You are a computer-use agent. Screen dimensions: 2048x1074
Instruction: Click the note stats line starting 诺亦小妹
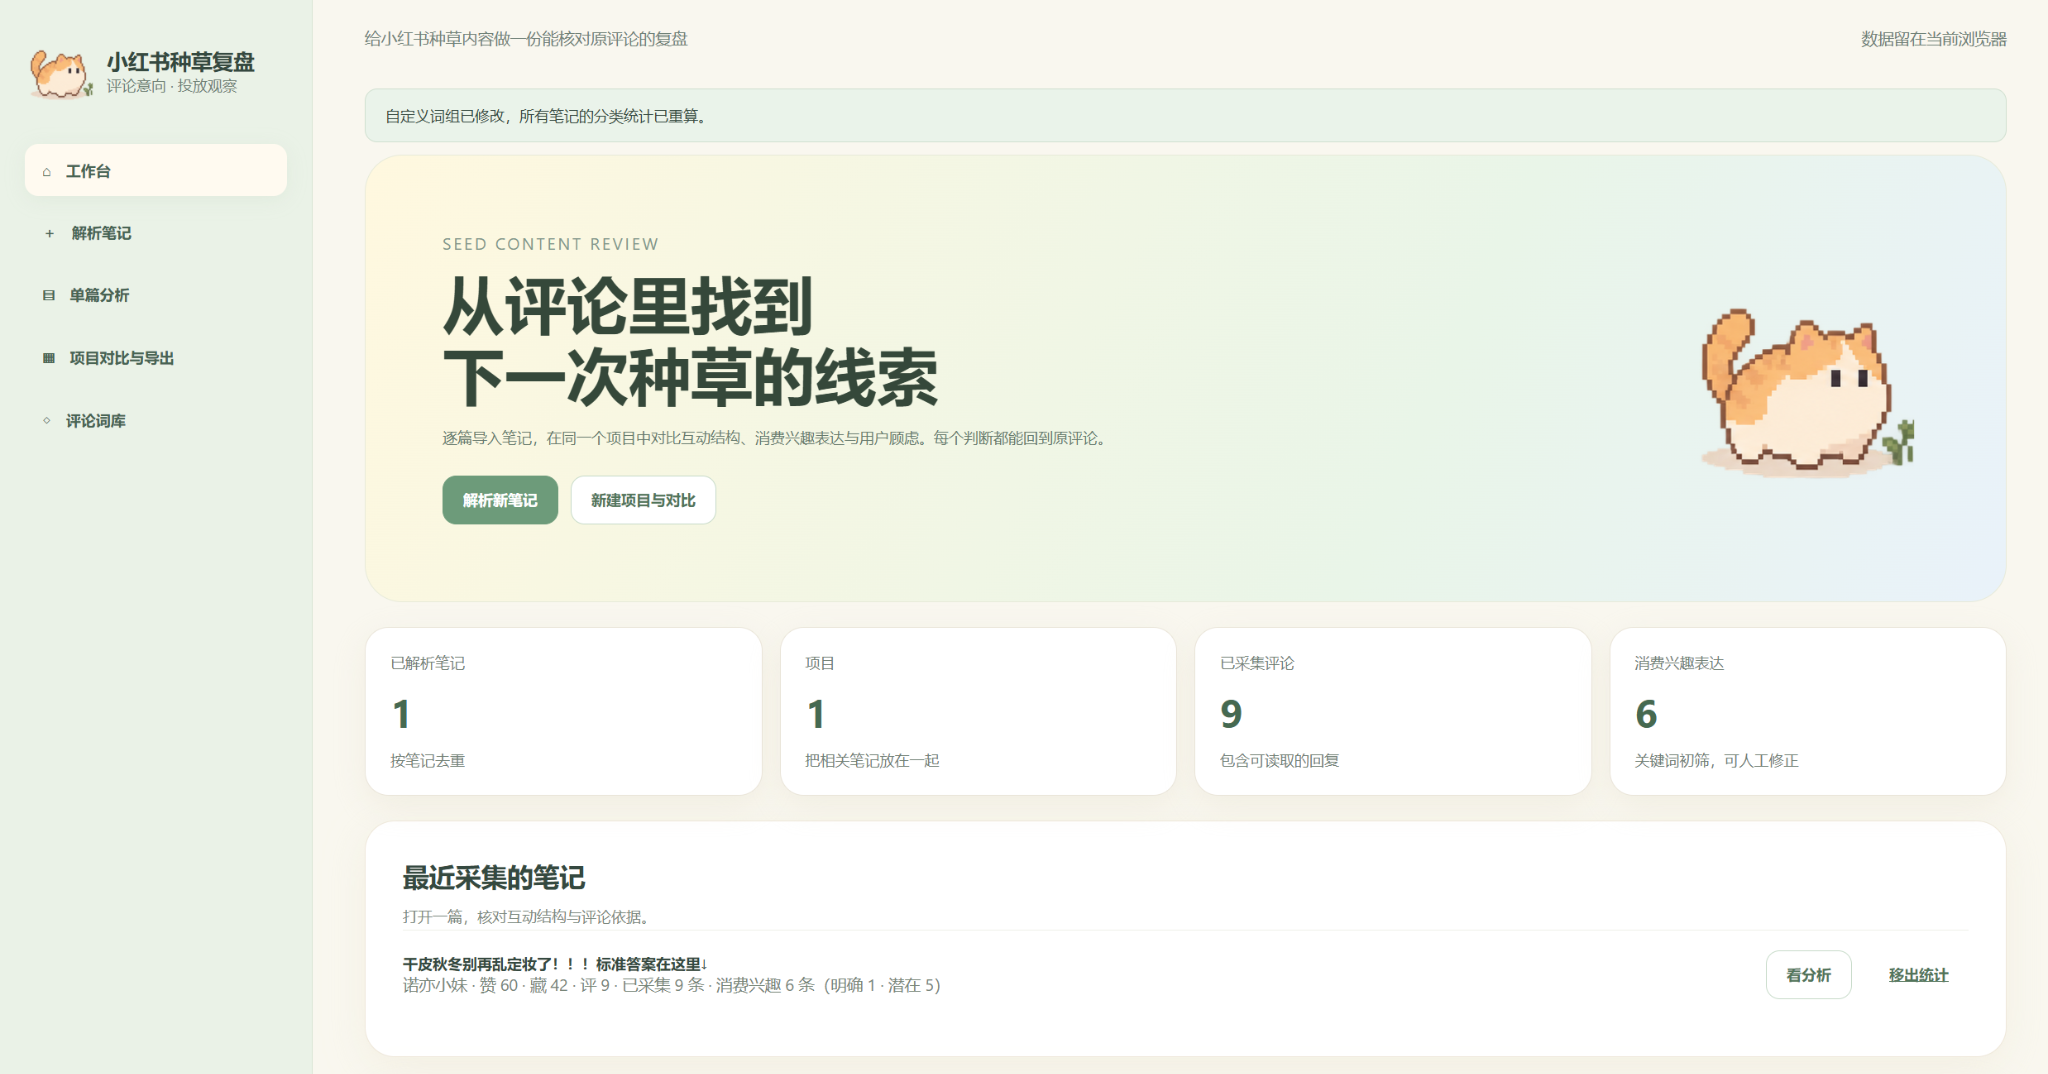[671, 986]
